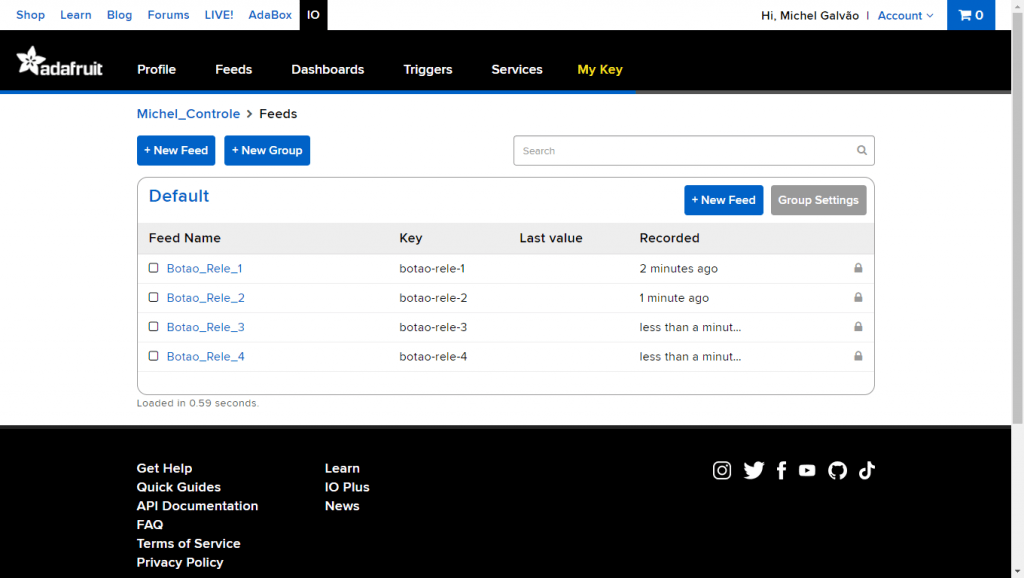Open Adafruit GitHub page
Screen dimensions: 1024x578
837,470
